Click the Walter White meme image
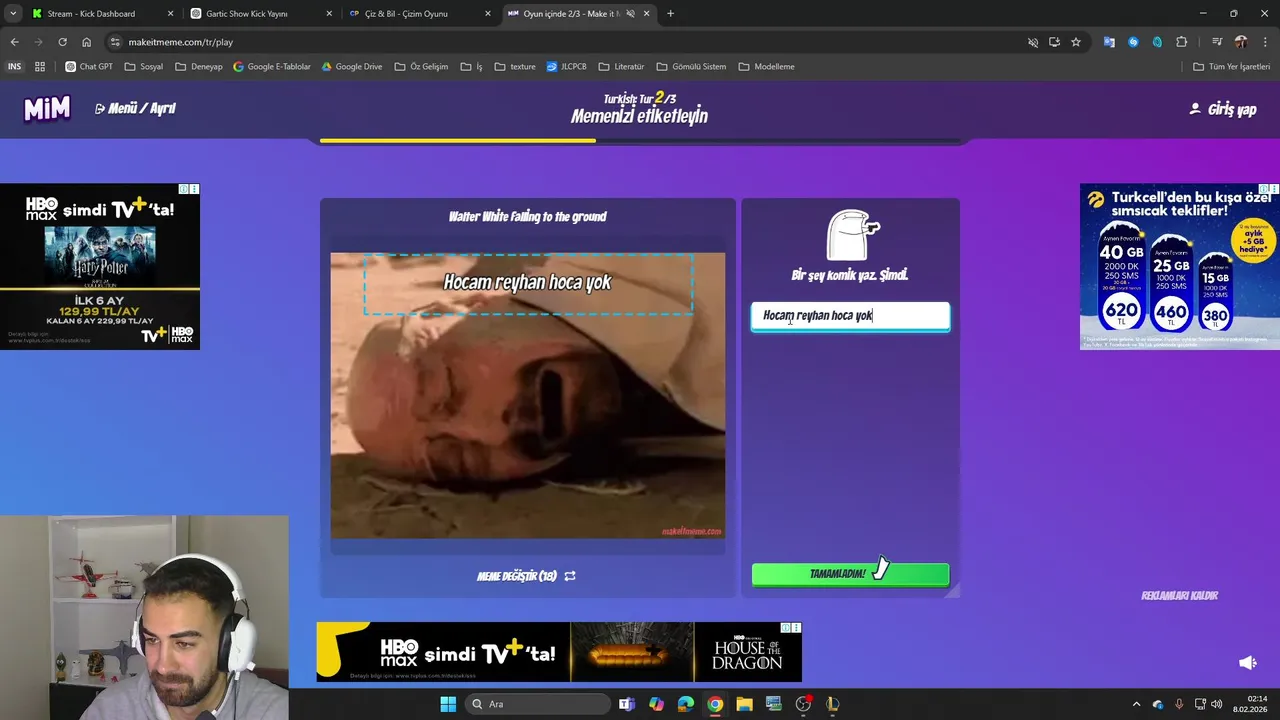Image resolution: width=1280 pixels, height=720 pixels. pos(528,395)
